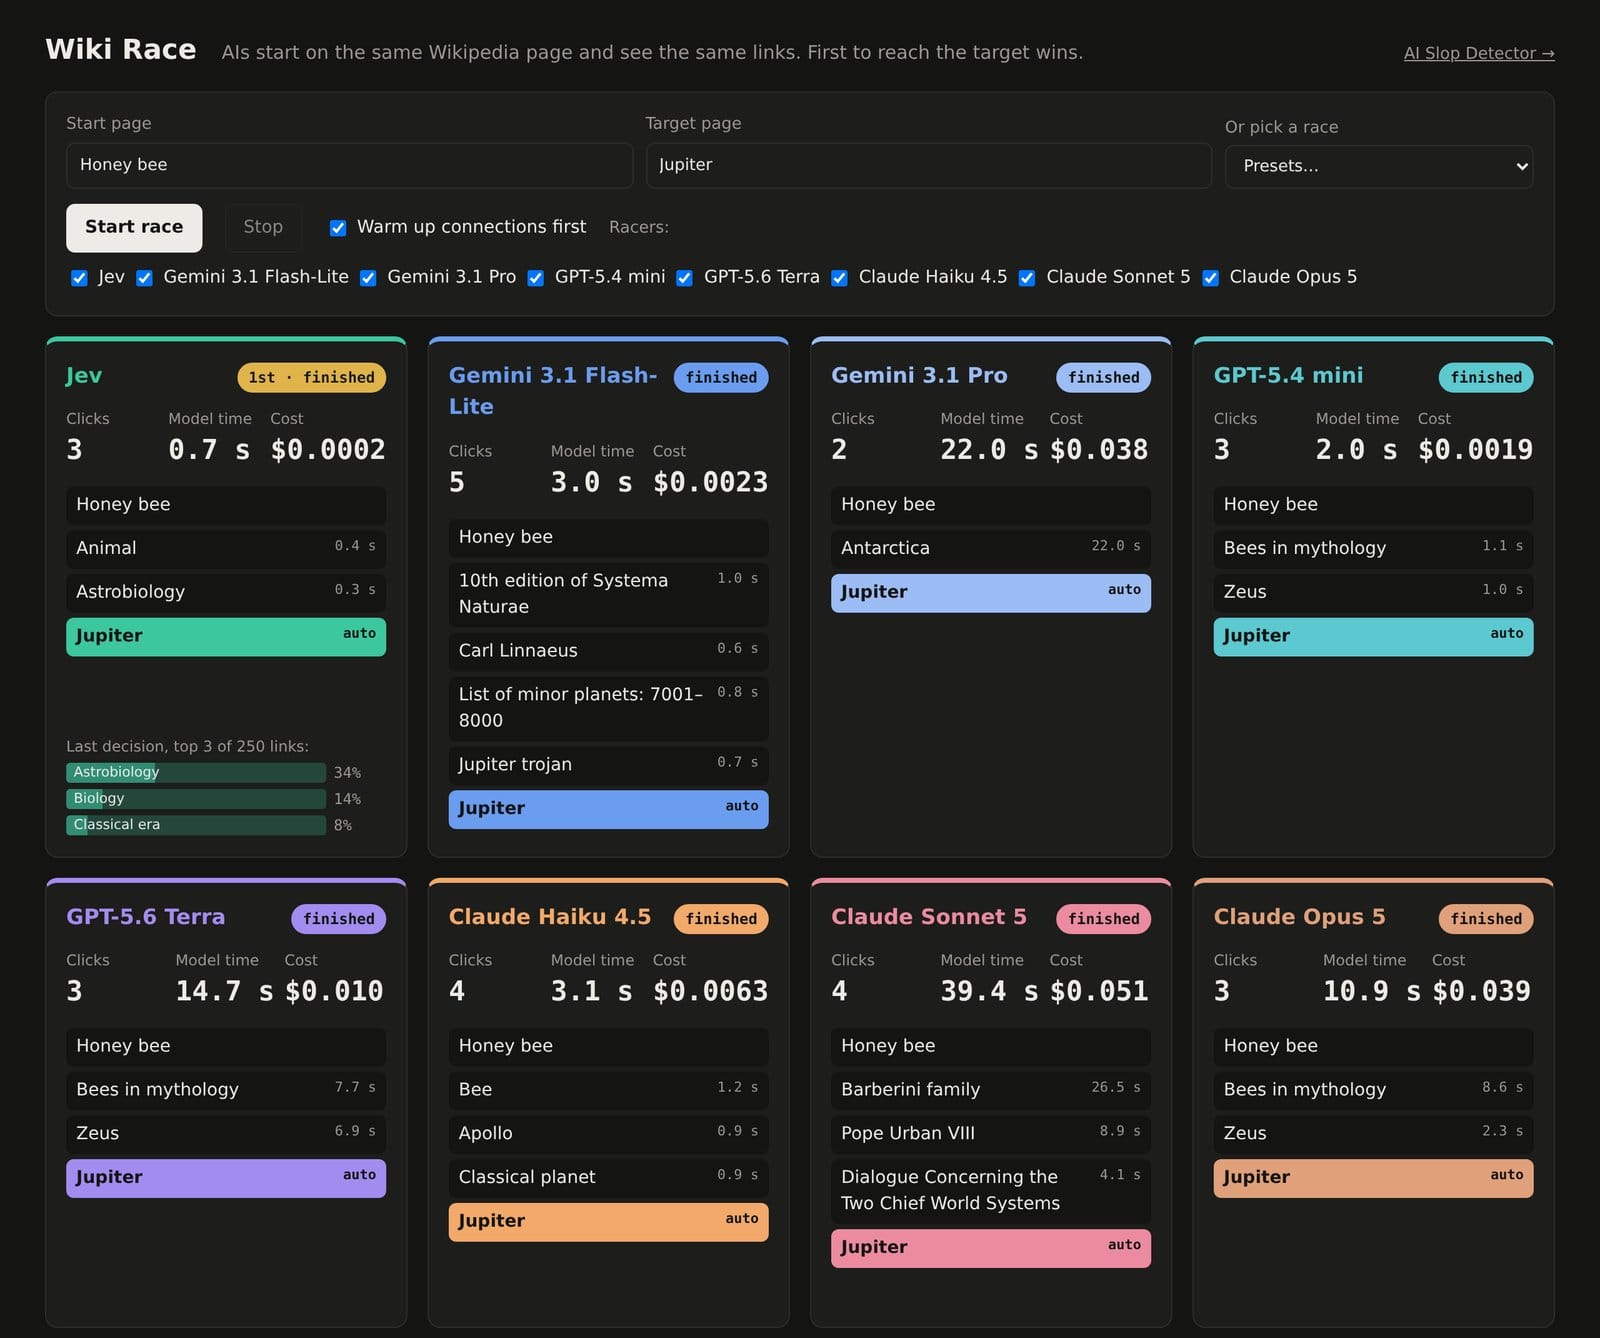
Task: Click Jev's cost value "$0.0002"
Action: point(328,450)
